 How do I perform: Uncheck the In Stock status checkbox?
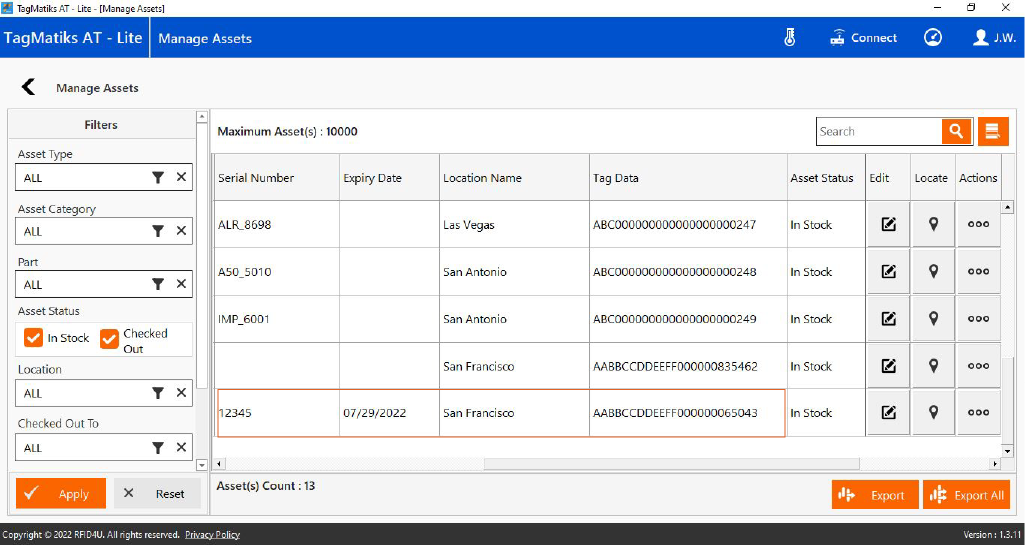[x=33, y=338]
